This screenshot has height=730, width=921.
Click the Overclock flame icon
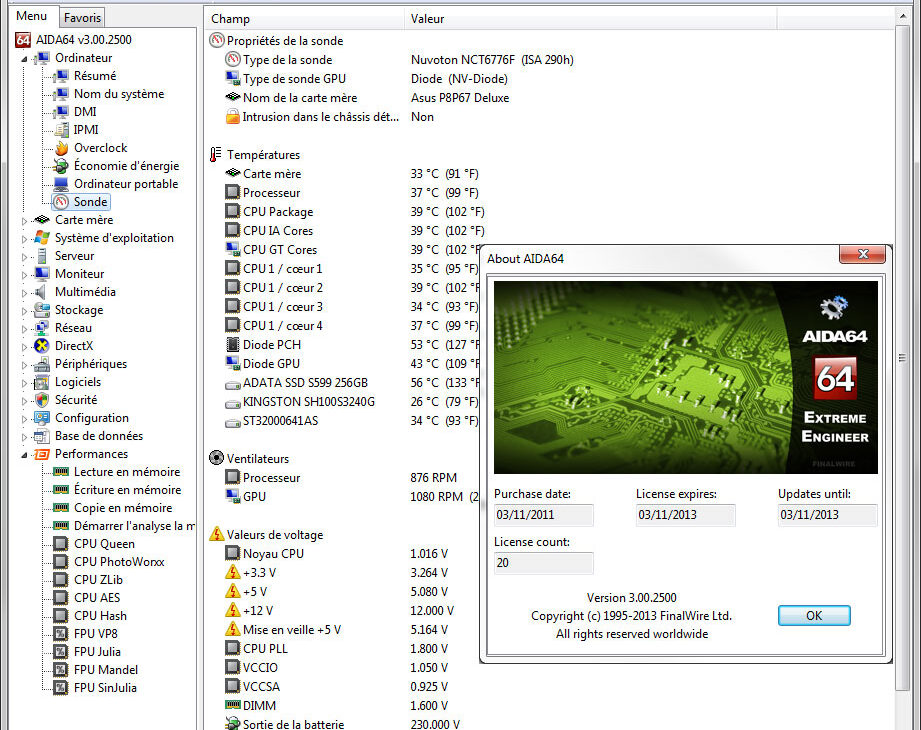[x=62, y=148]
